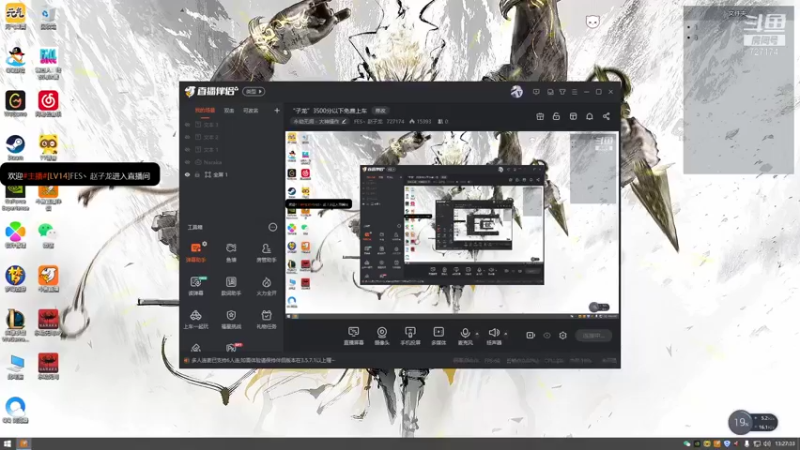800x450 pixels.
Task: Select the Naraka source row
Action: 232,162
